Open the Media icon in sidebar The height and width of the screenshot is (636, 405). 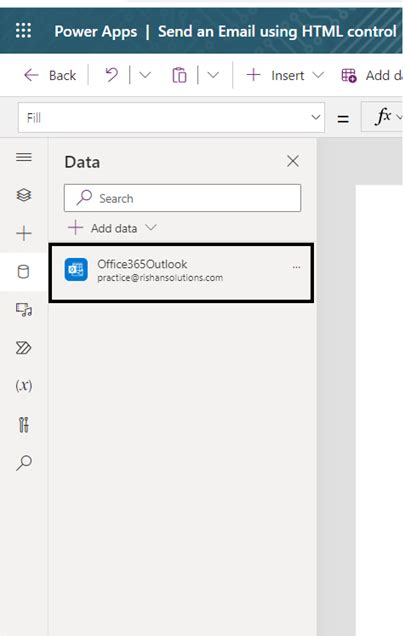pyautogui.click(x=24, y=310)
